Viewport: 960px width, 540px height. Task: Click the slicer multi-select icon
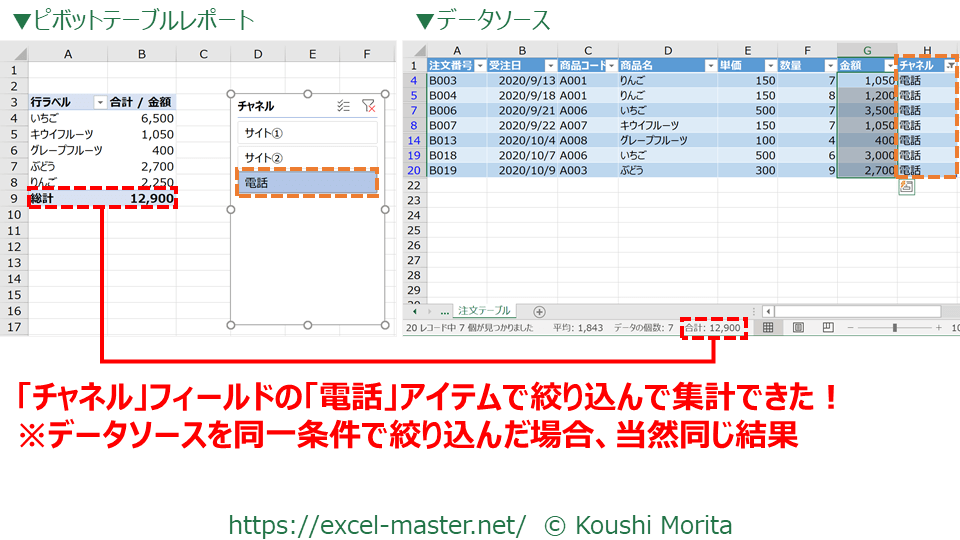point(343,105)
